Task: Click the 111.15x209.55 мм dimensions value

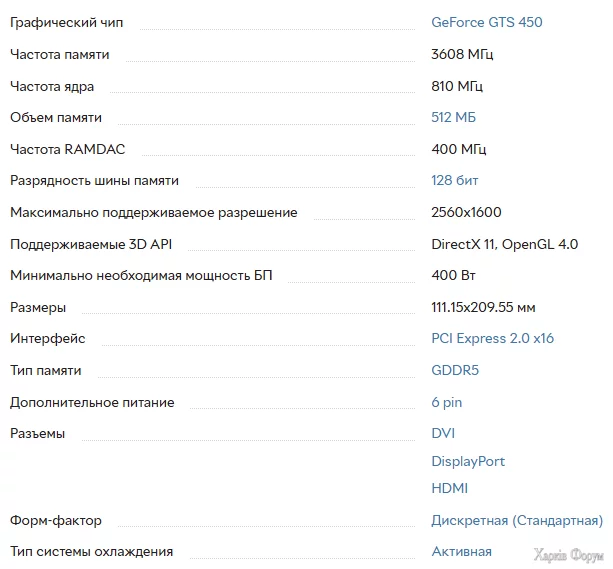Action: (x=483, y=307)
